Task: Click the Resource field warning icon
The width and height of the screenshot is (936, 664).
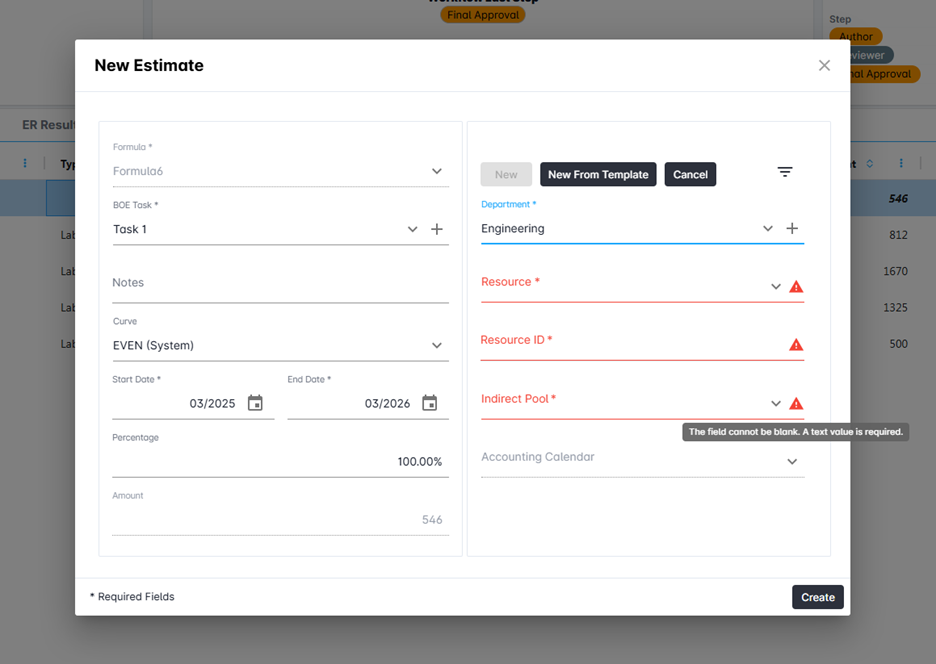Action: pyautogui.click(x=796, y=287)
